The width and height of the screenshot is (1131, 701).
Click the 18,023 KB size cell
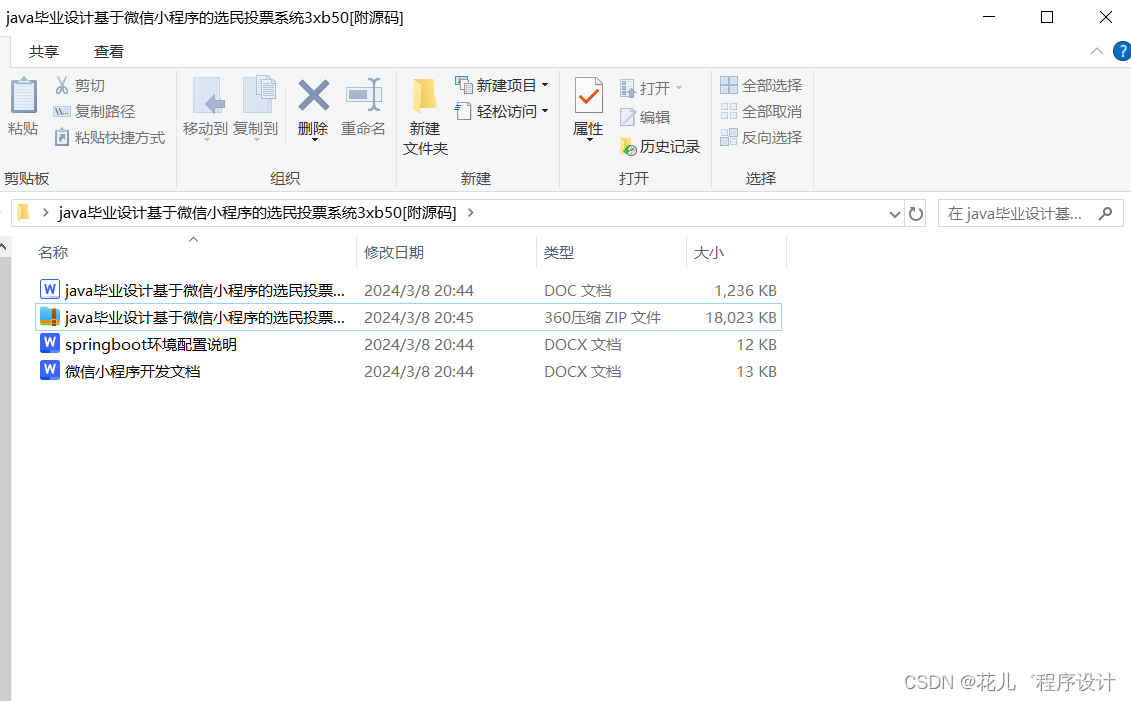741,317
